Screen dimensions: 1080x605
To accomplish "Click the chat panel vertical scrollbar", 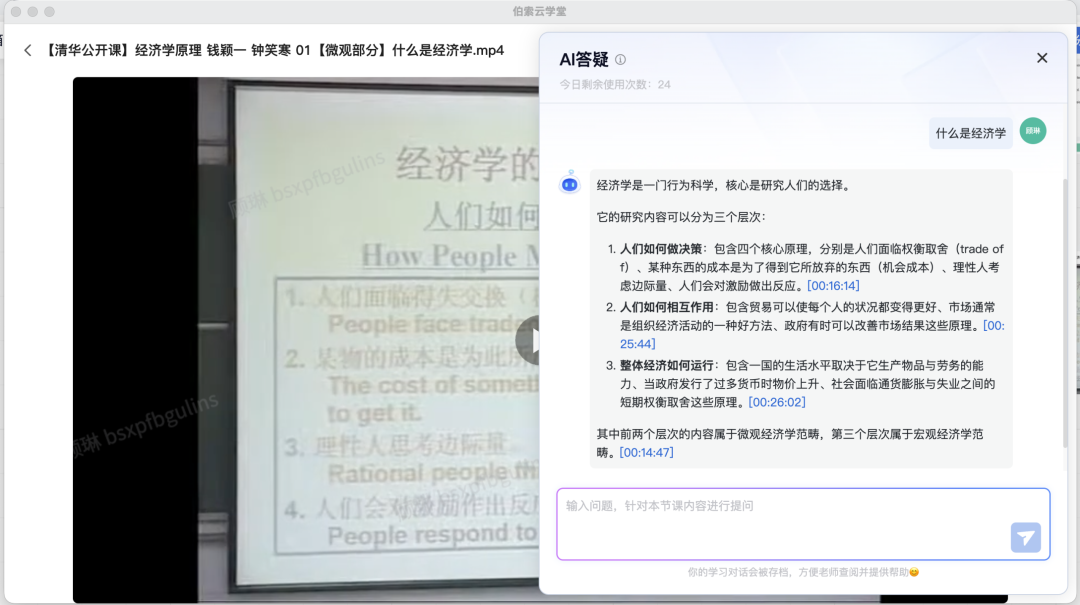I will coord(1065,314).
